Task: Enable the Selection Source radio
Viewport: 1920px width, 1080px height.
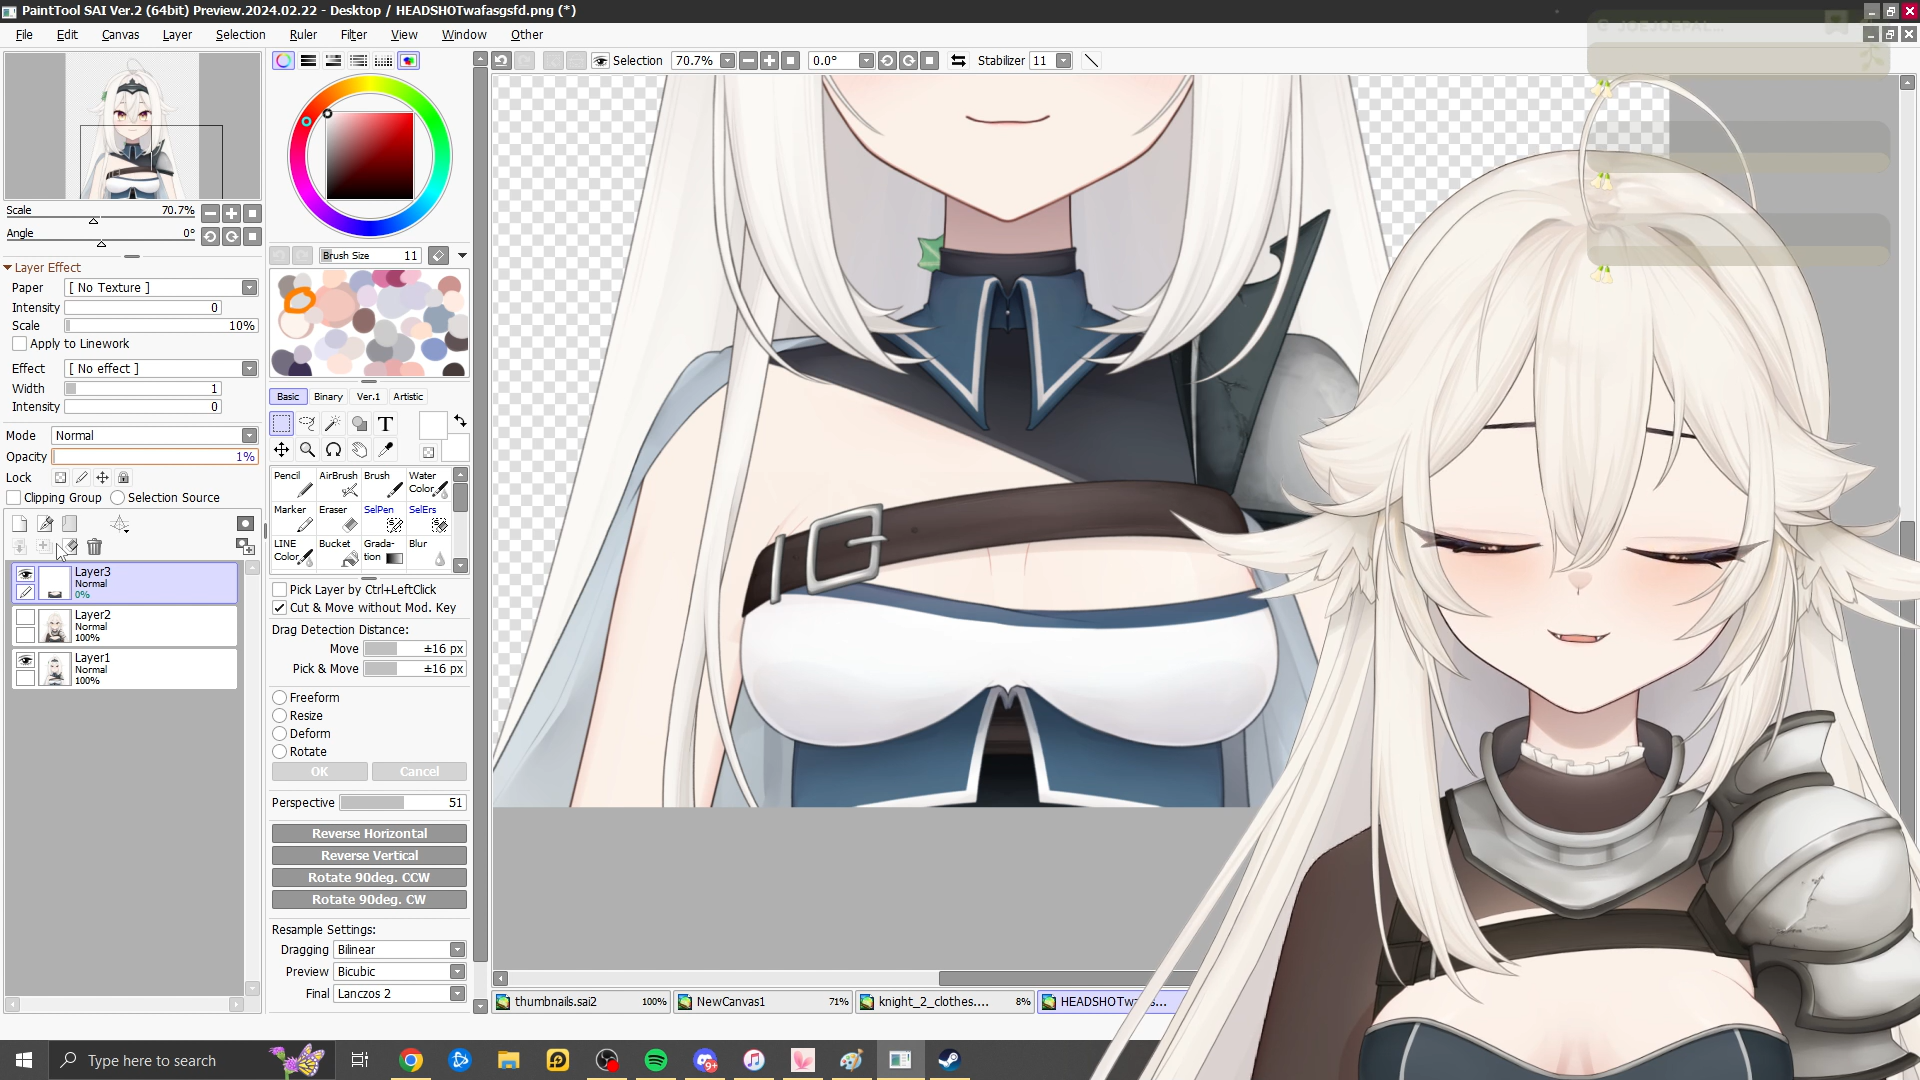Action: click(x=118, y=498)
